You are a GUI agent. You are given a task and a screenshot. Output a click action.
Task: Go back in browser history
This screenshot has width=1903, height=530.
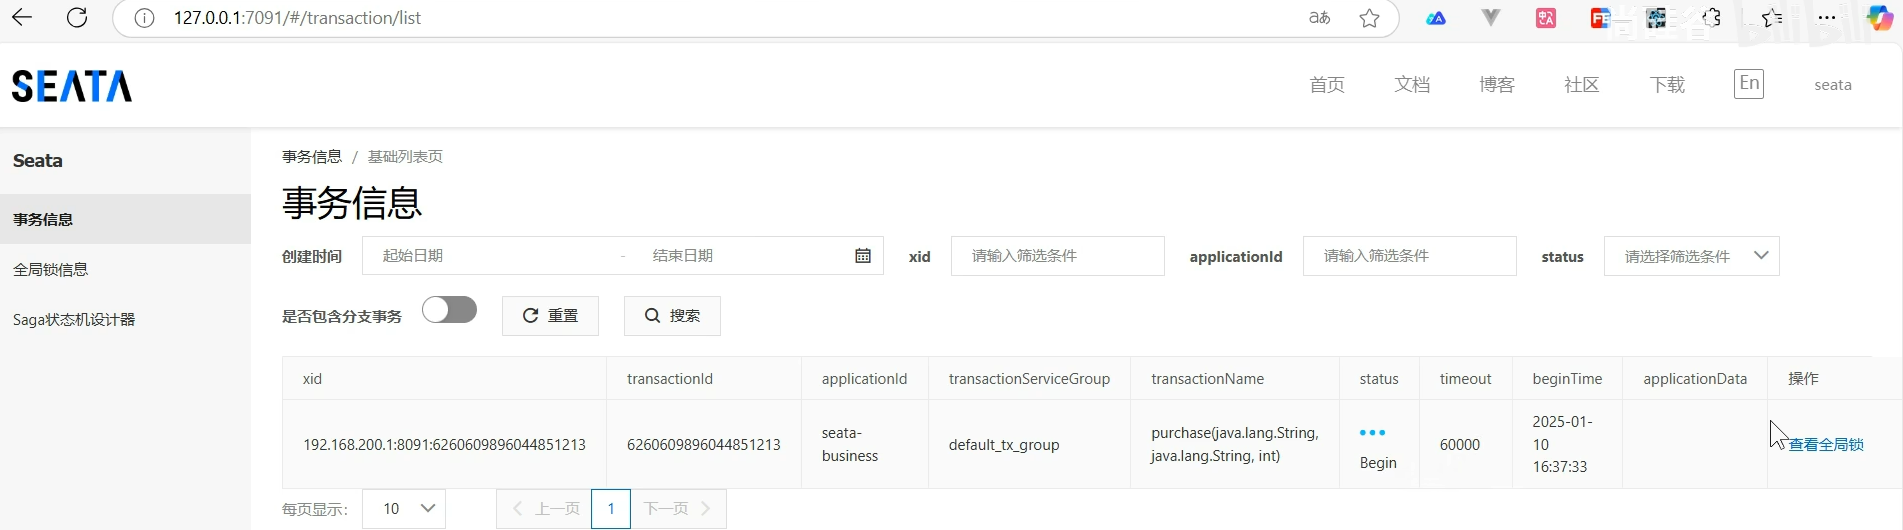click(22, 18)
